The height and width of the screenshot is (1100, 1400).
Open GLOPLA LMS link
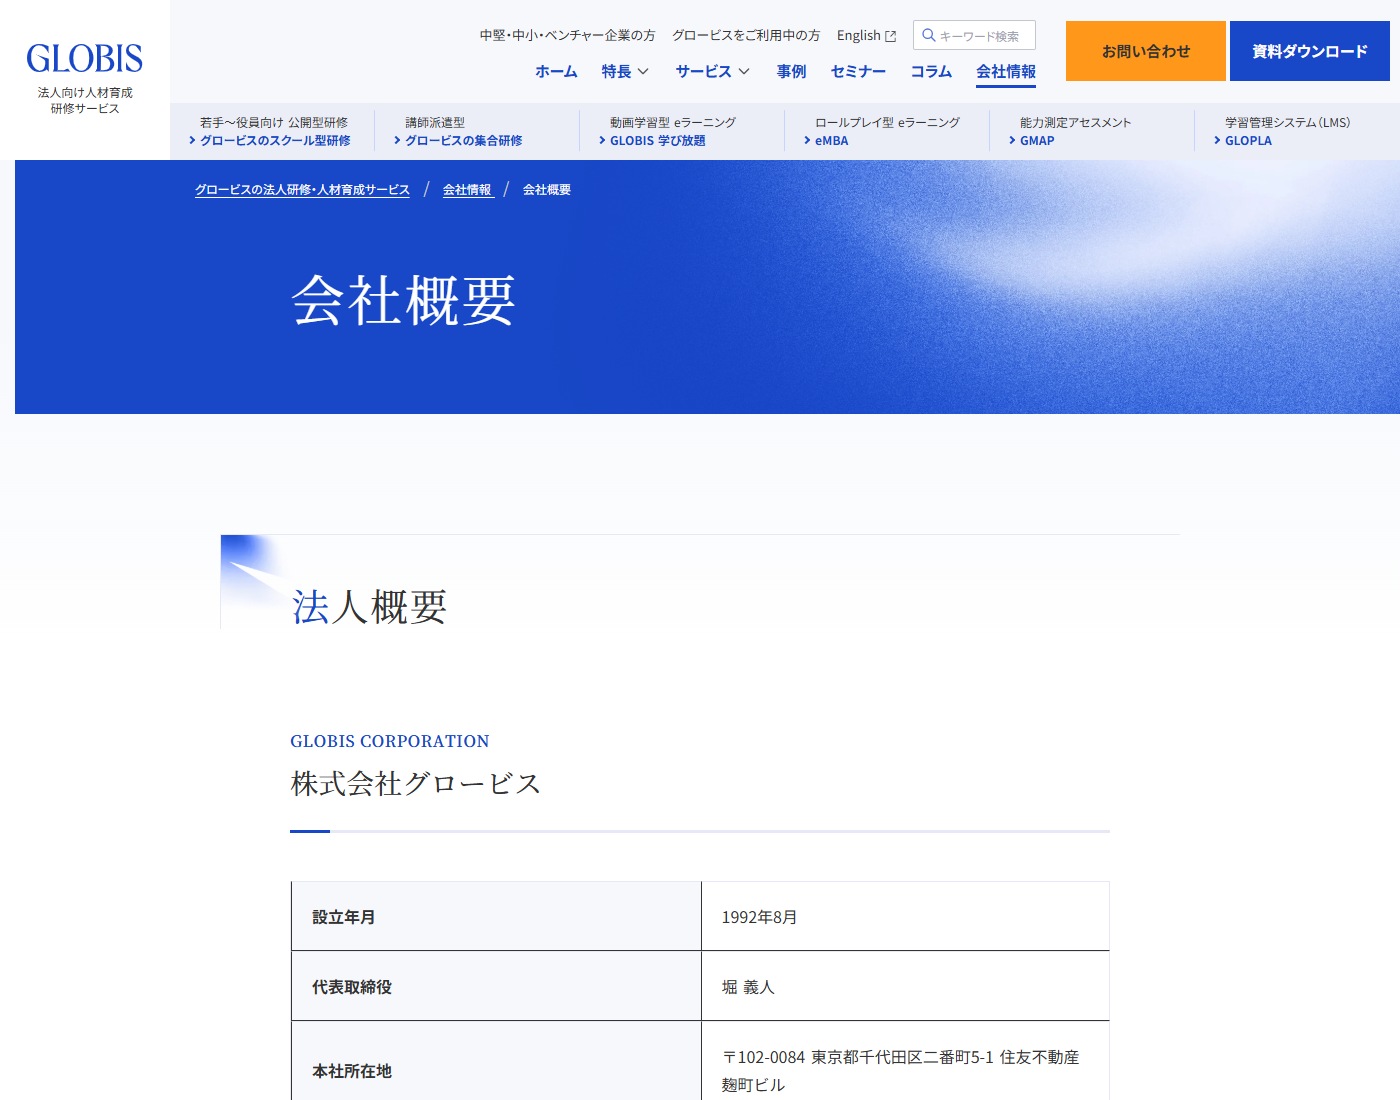coord(1248,141)
